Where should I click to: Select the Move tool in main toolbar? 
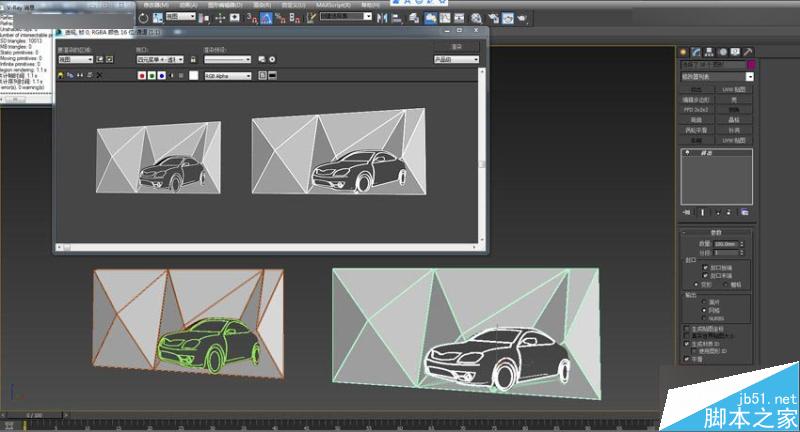pyautogui.click(x=220, y=17)
